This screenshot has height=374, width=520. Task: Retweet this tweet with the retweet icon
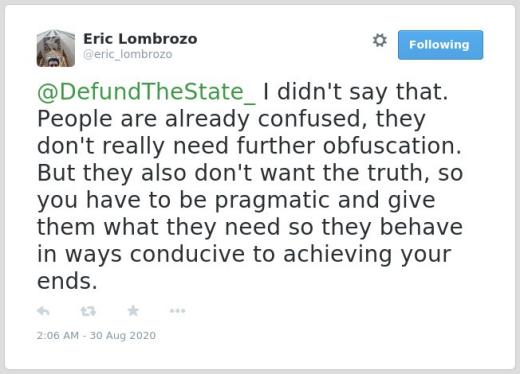88,311
